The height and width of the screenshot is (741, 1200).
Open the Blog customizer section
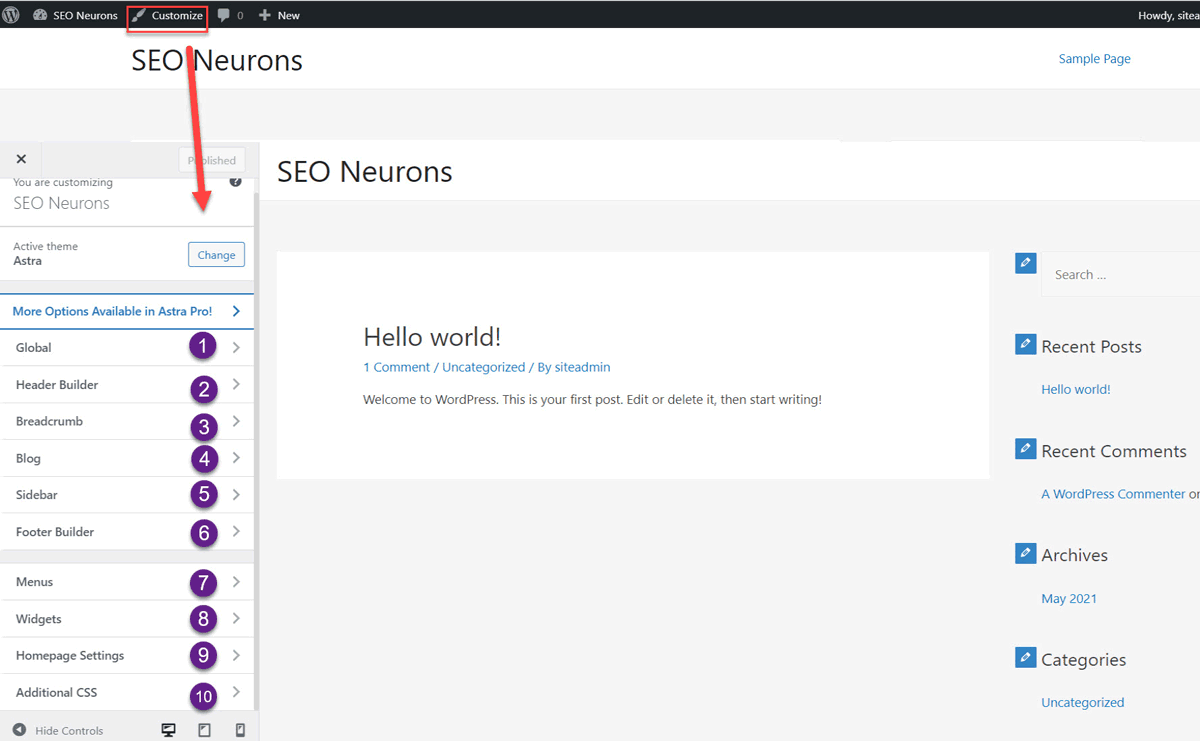pyautogui.click(x=127, y=458)
